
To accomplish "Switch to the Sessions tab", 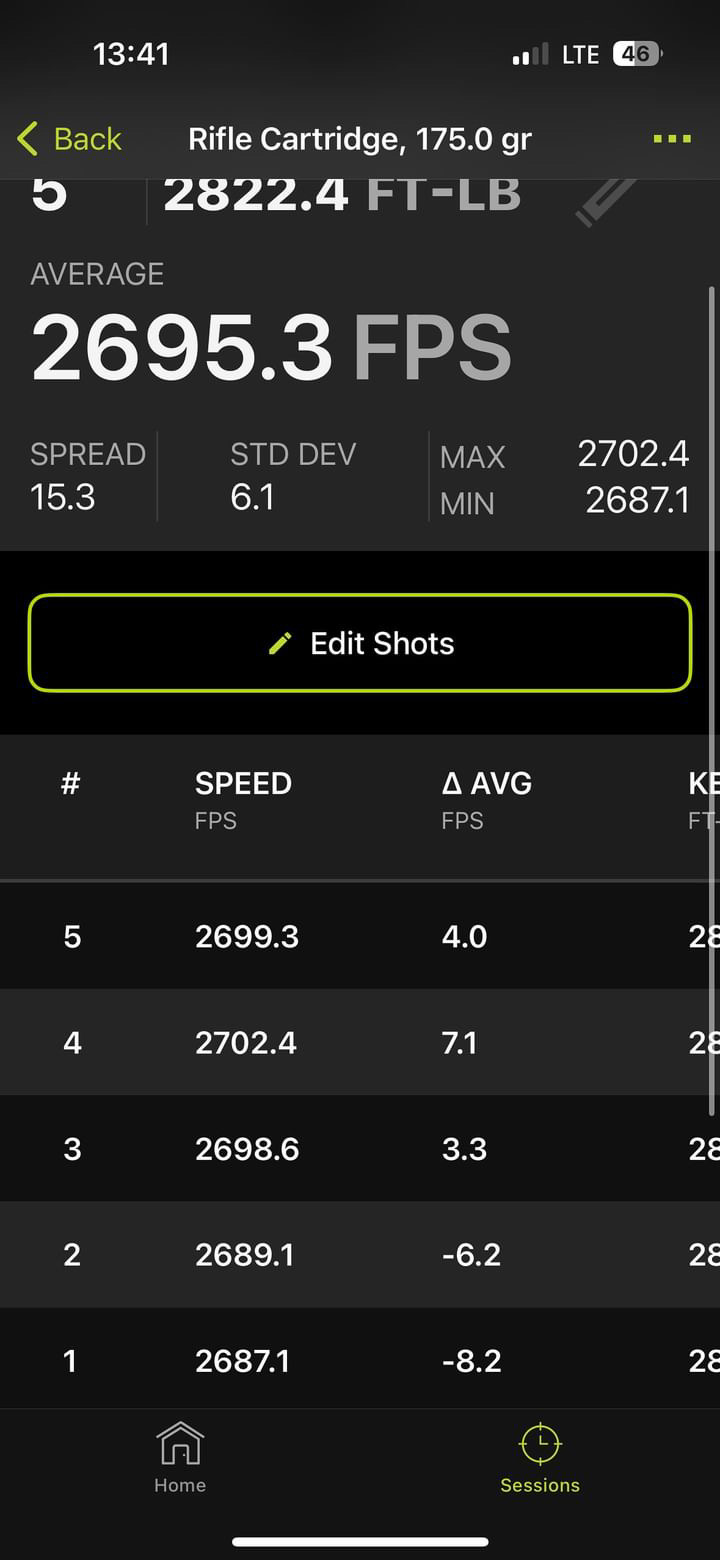I will pos(540,1460).
